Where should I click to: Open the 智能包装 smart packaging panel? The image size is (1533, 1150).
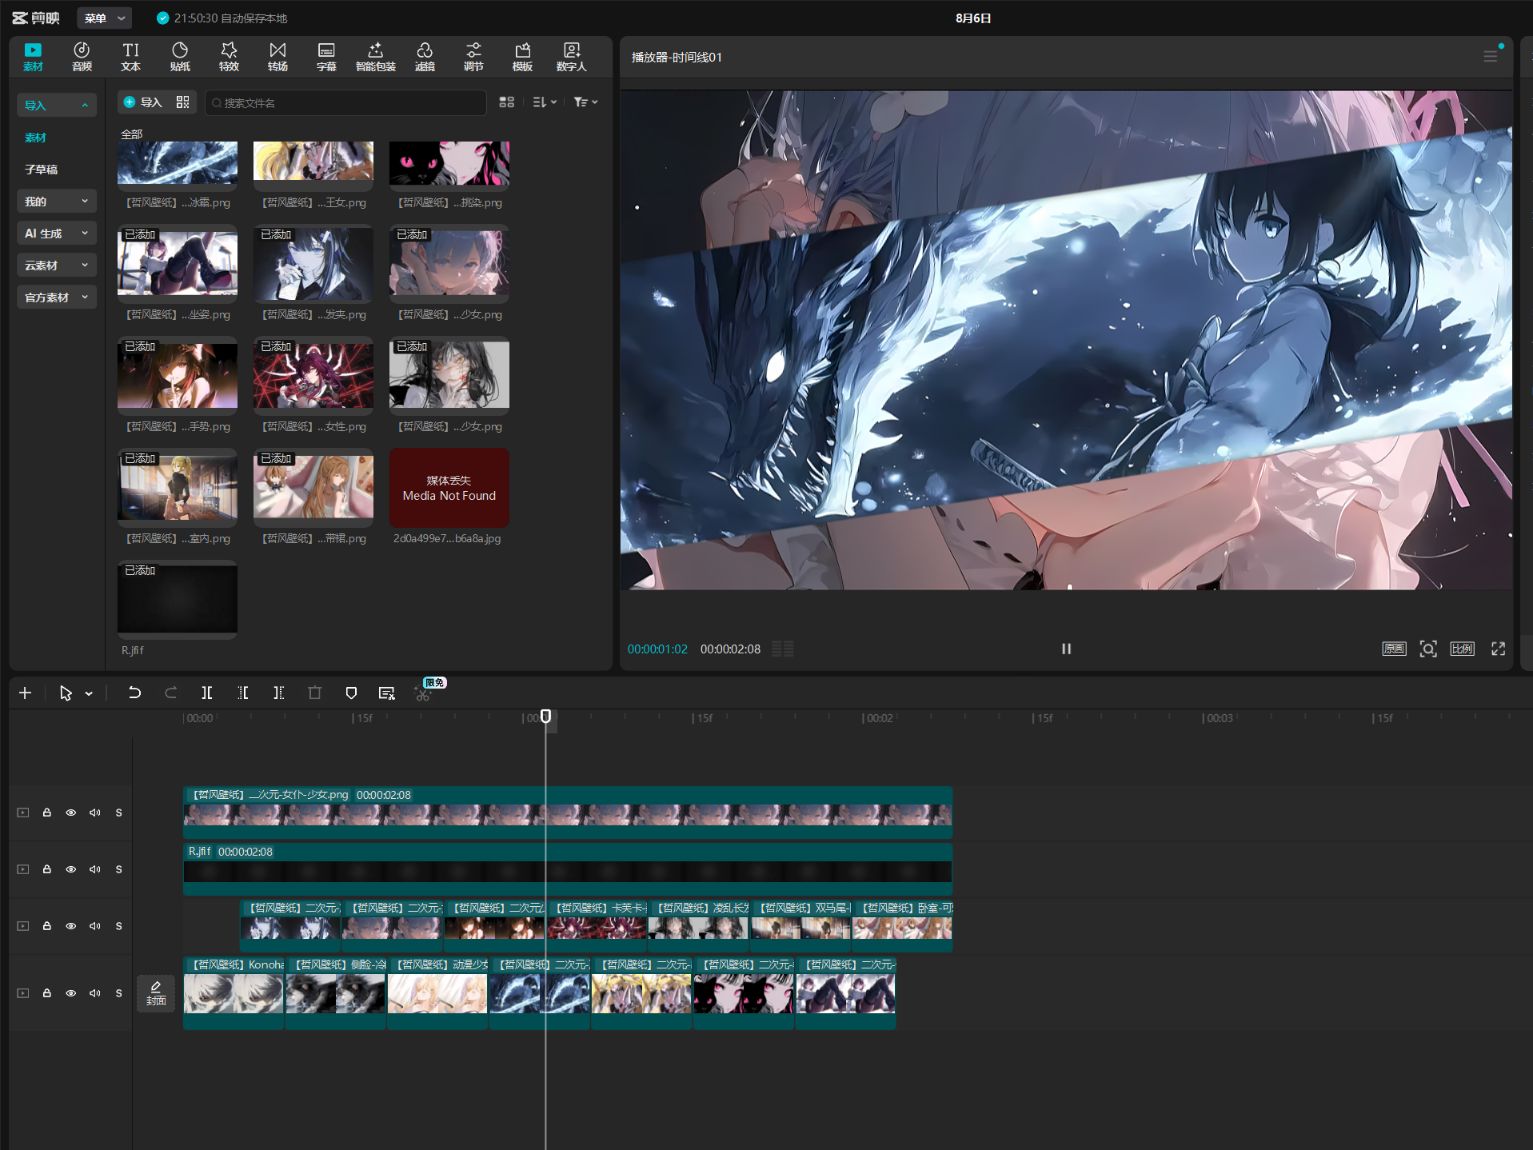click(376, 56)
